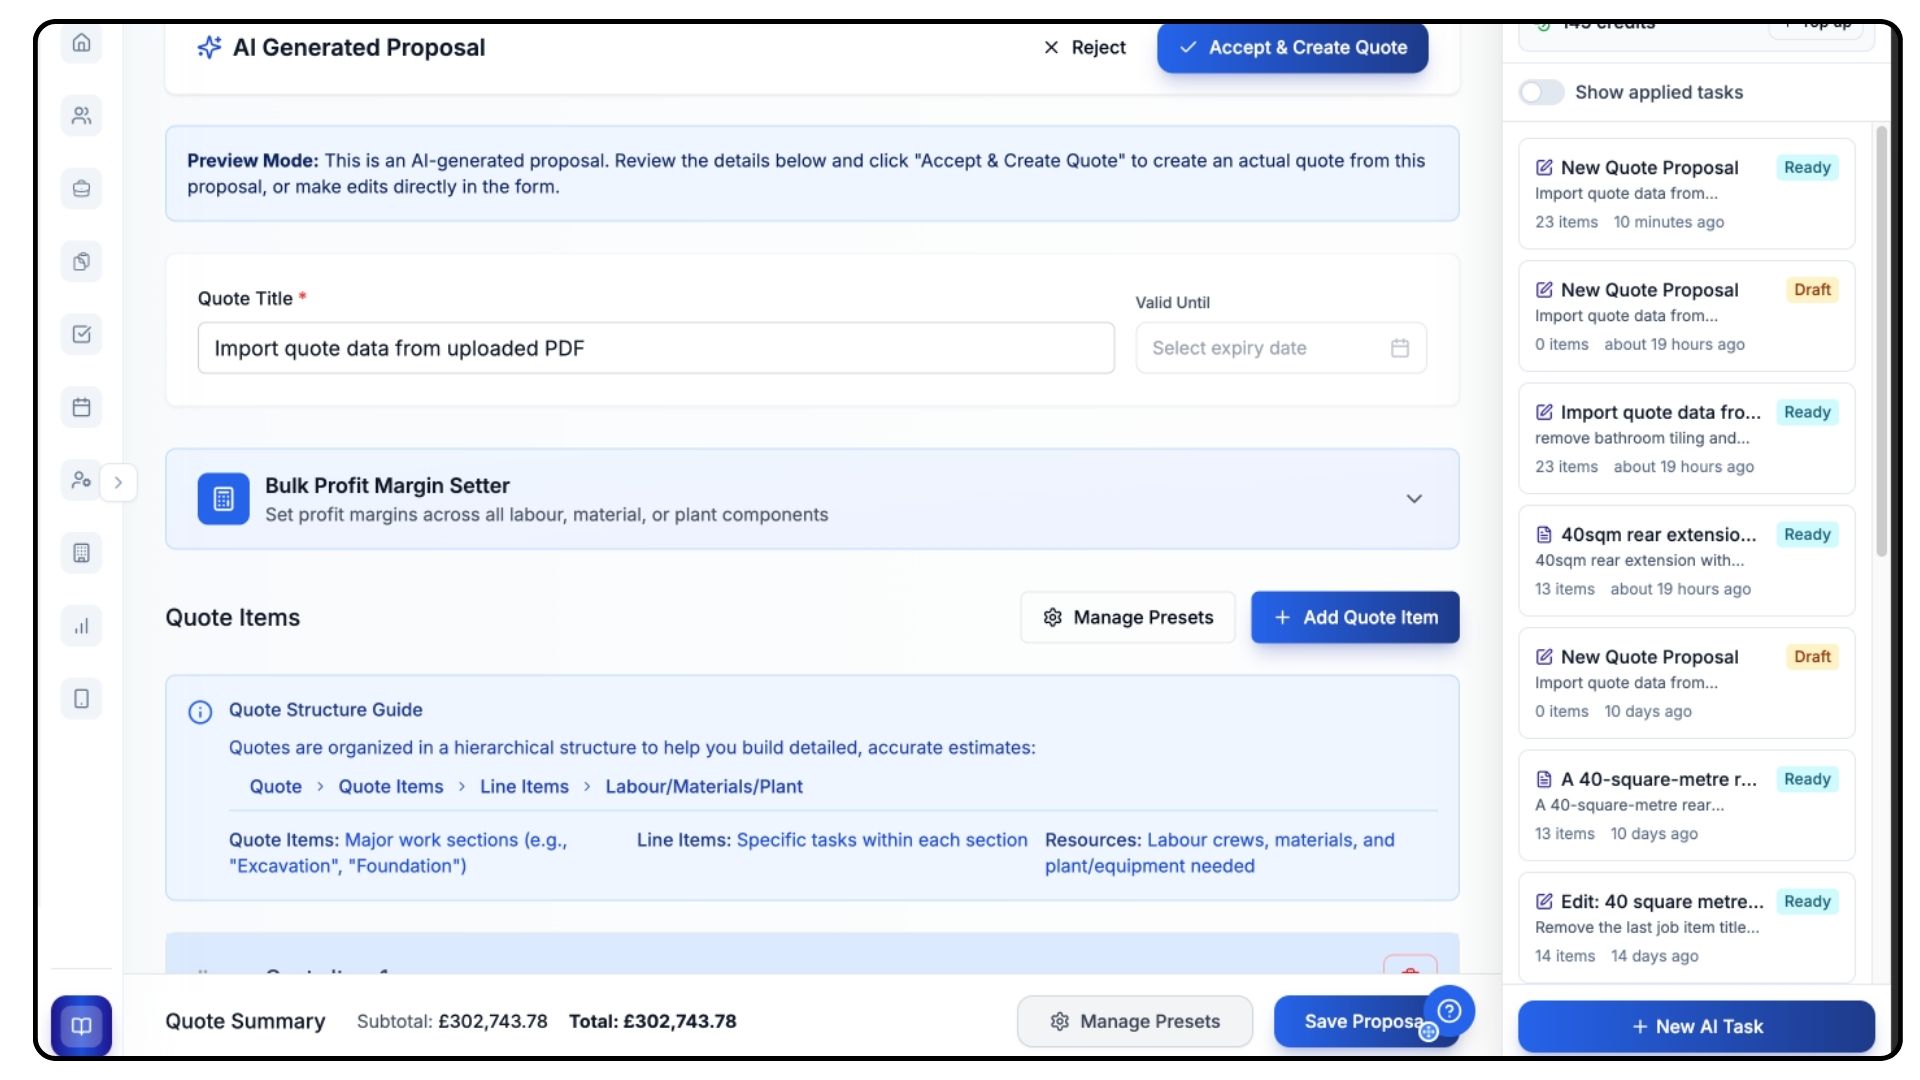Open the people/clients sidebar icon
Viewport: 1920px width, 1080px height.
[82, 116]
